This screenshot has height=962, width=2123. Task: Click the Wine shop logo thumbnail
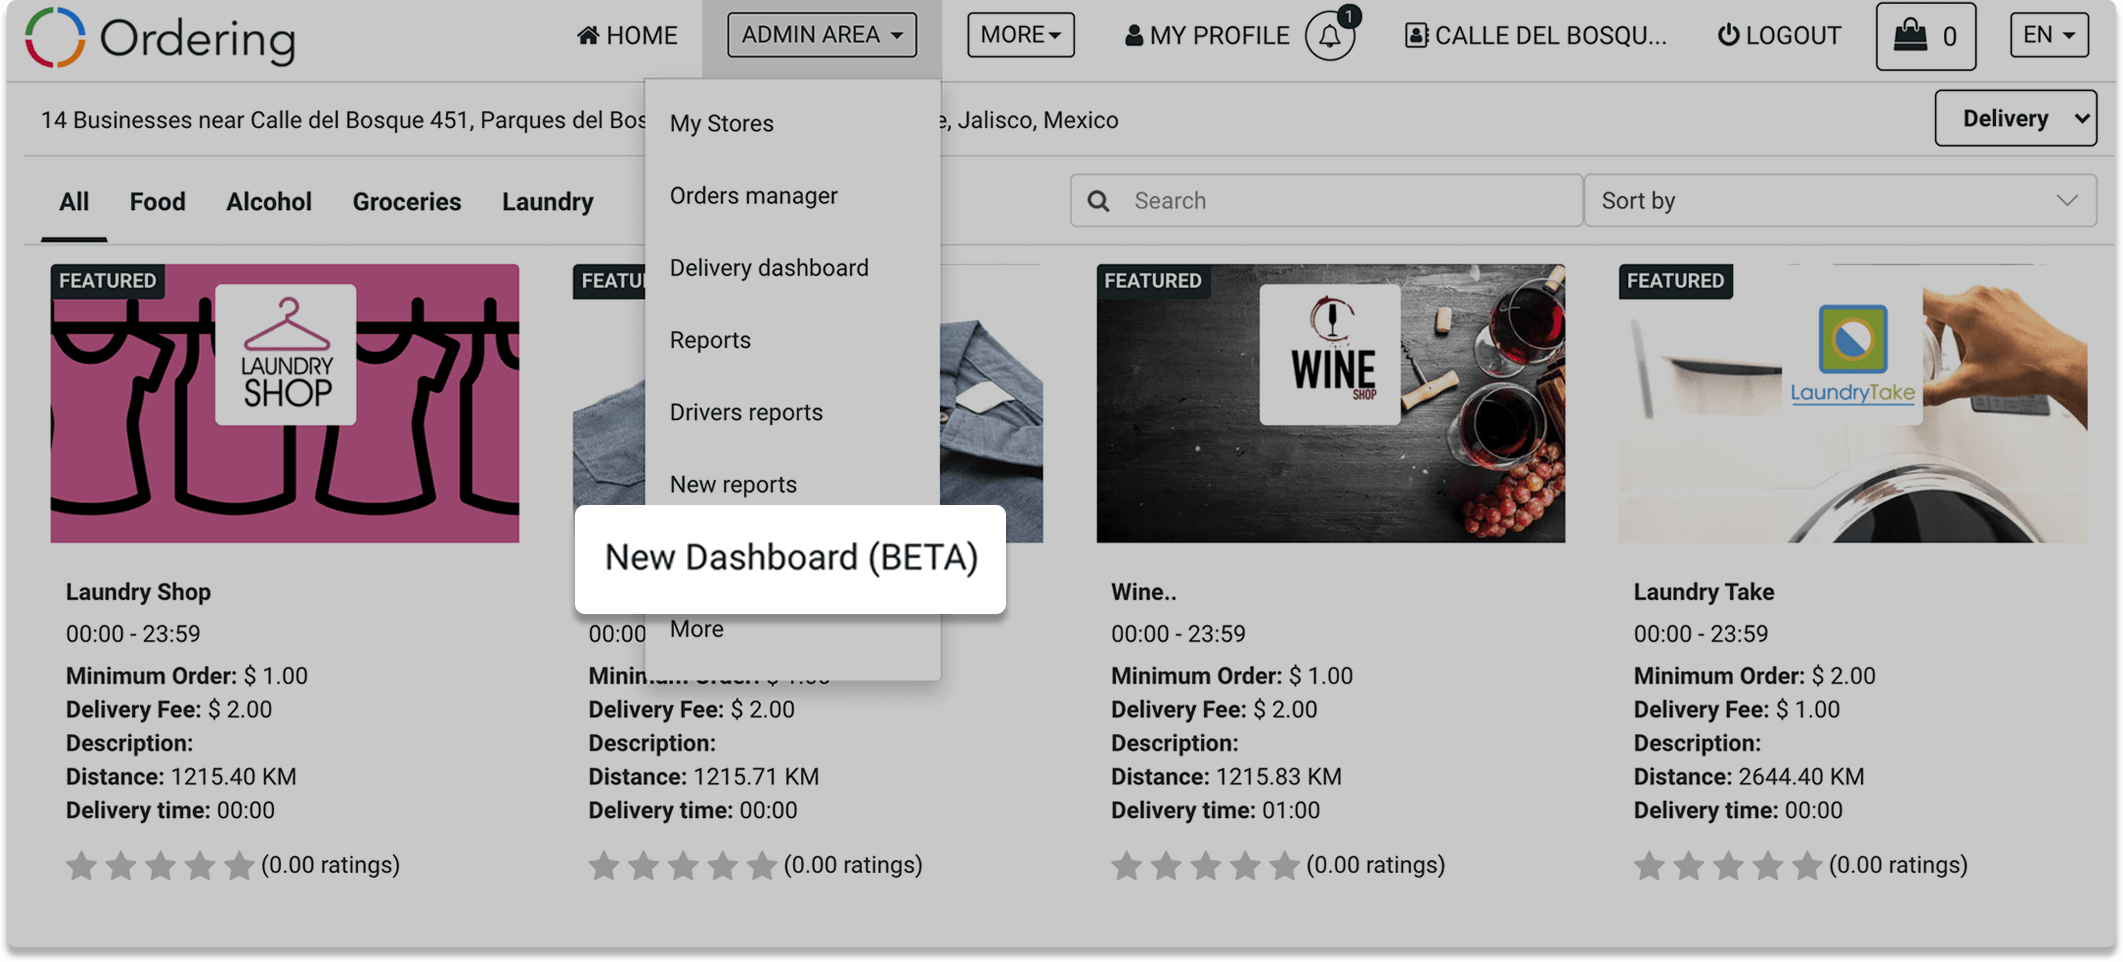(1330, 355)
